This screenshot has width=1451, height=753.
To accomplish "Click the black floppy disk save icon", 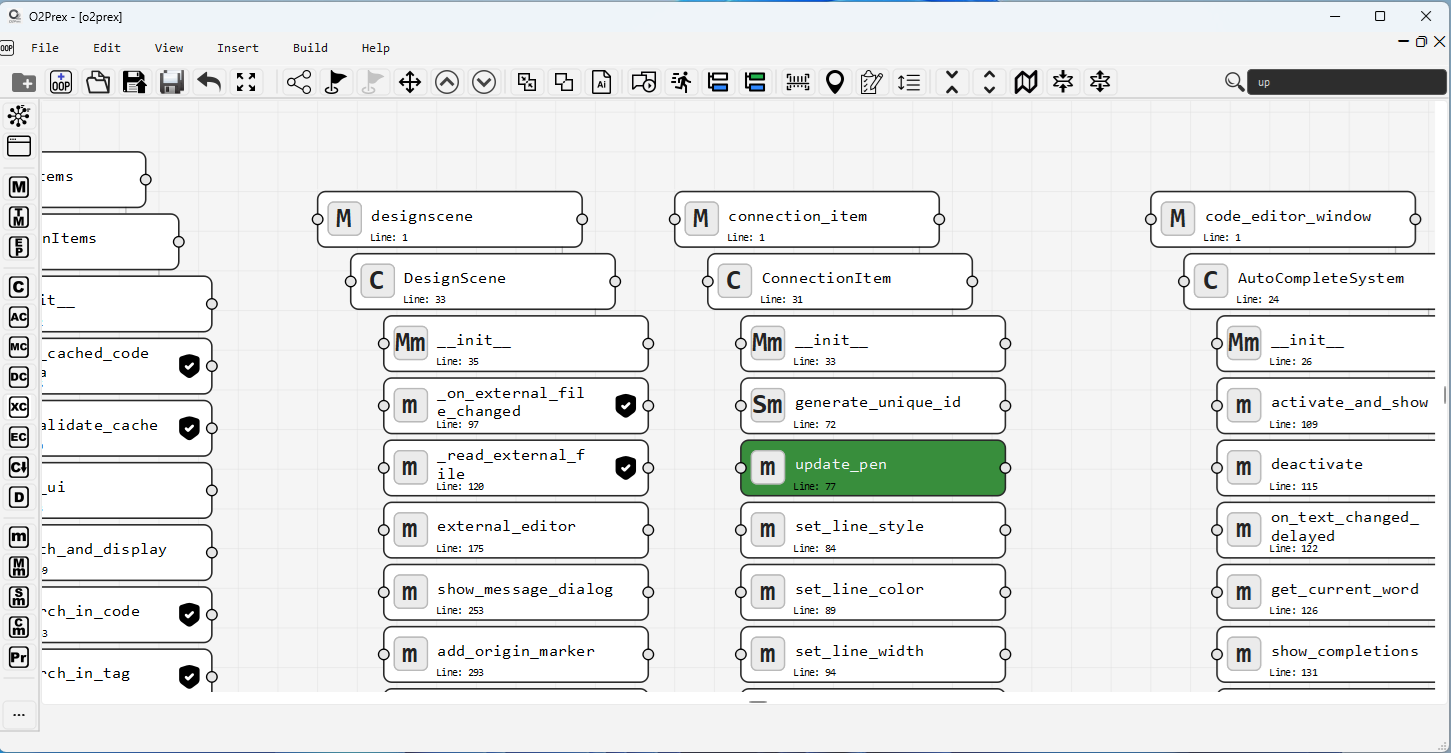I will tap(135, 82).
